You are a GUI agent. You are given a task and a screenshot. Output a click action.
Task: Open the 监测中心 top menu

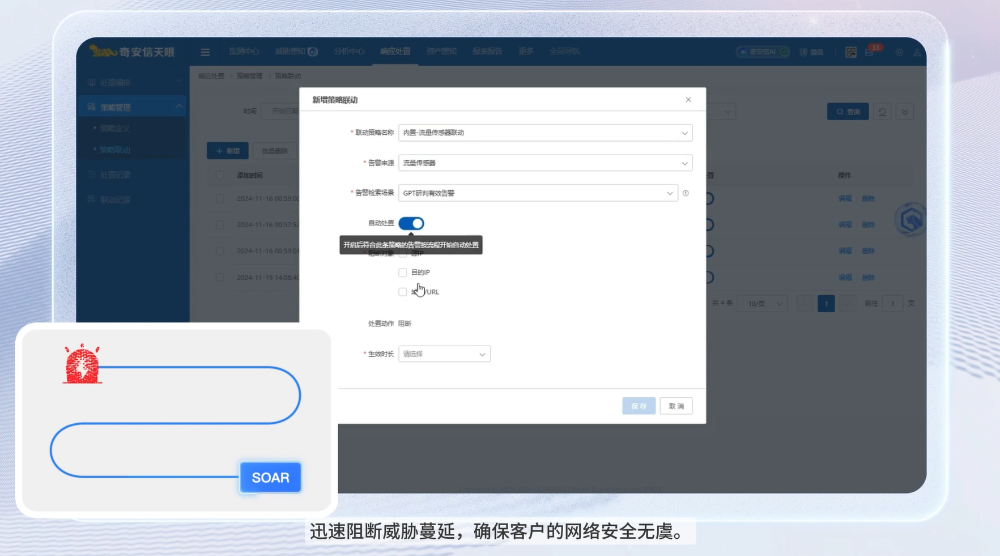(244, 52)
